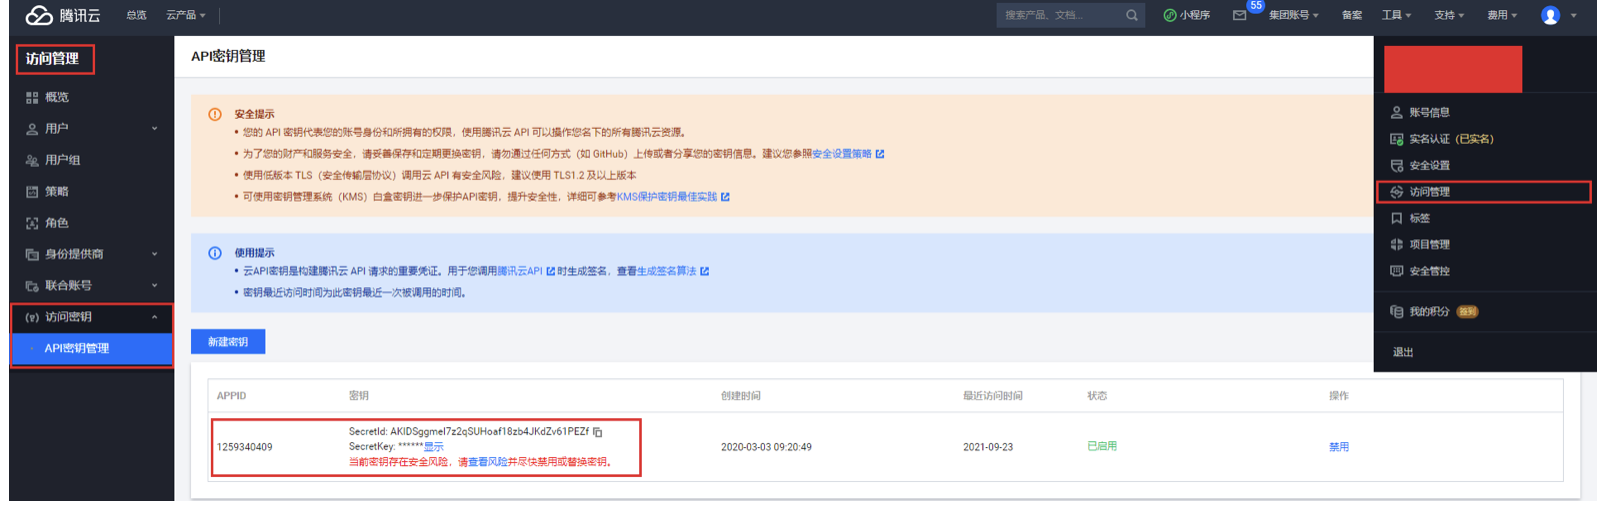Click the last access date 2021-09-23

(988, 447)
